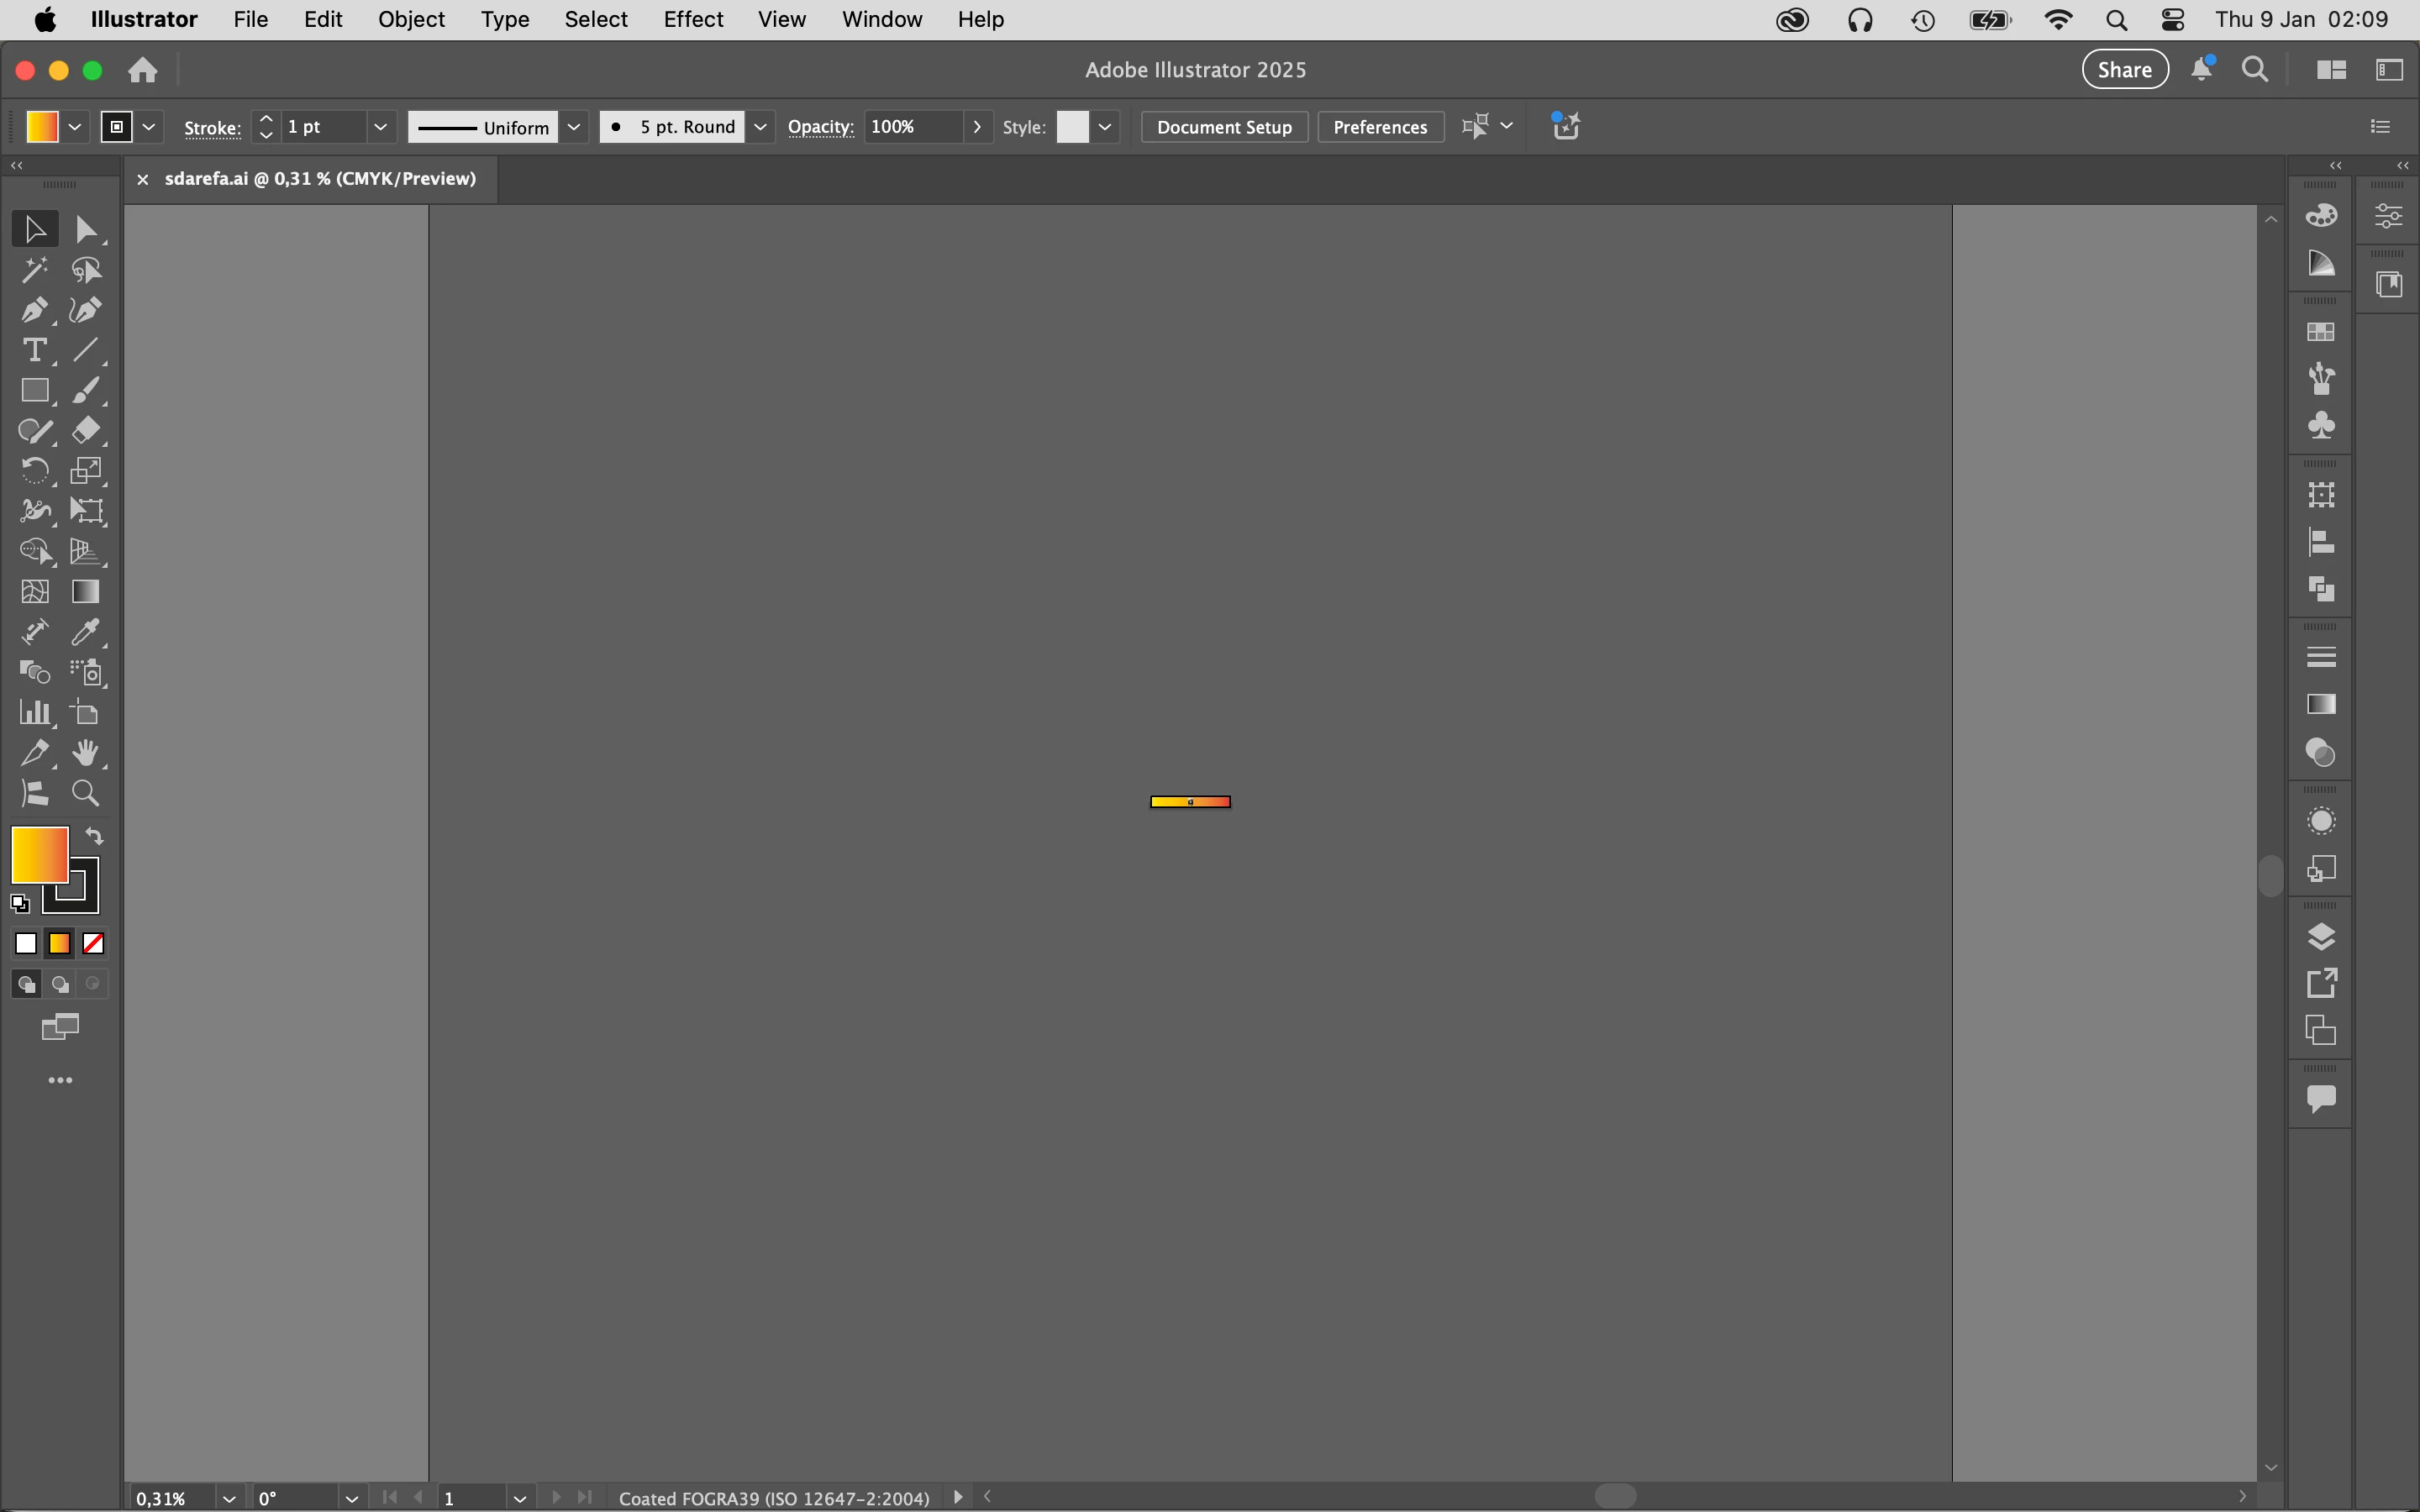Select the Zoom tool
This screenshot has width=2420, height=1512.
pos(85,794)
